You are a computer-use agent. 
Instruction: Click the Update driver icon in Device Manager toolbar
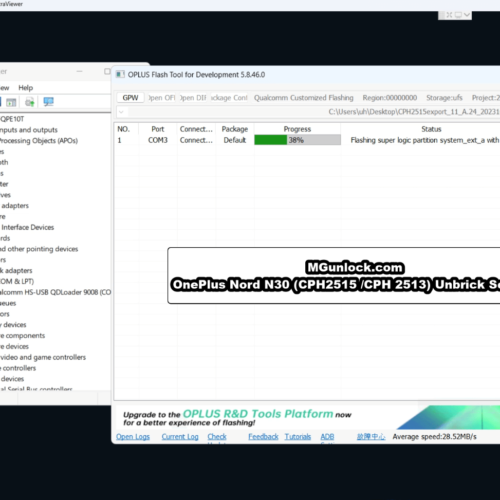tap(30, 102)
